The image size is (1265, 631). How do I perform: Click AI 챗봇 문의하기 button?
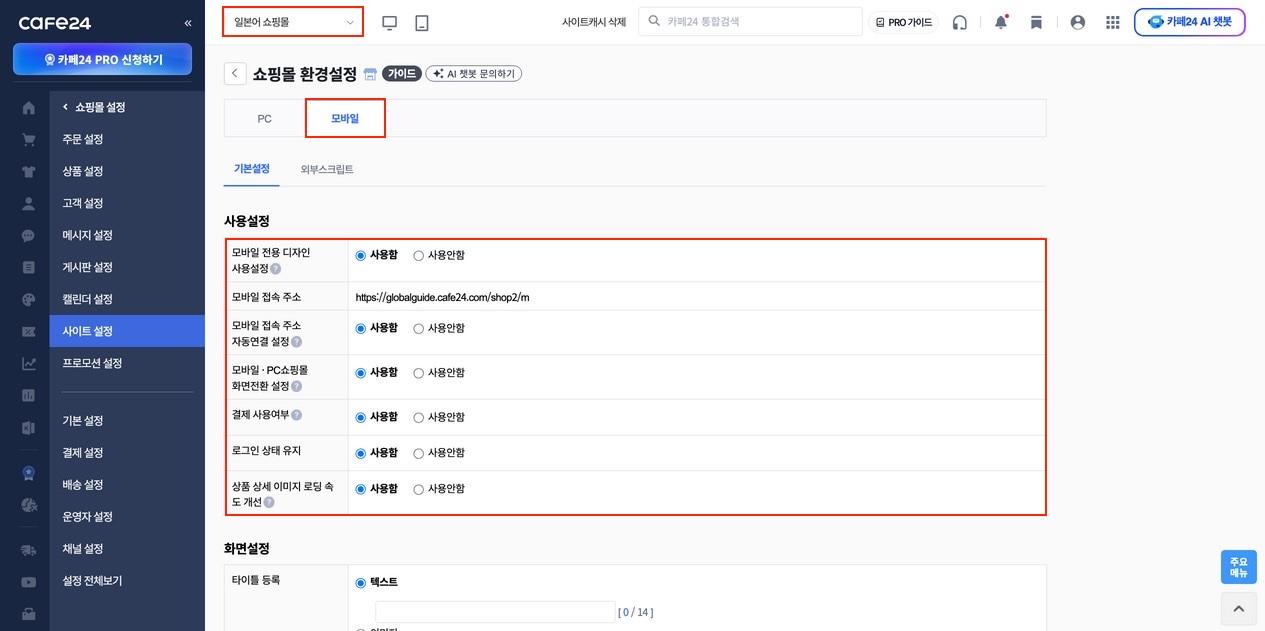474,74
